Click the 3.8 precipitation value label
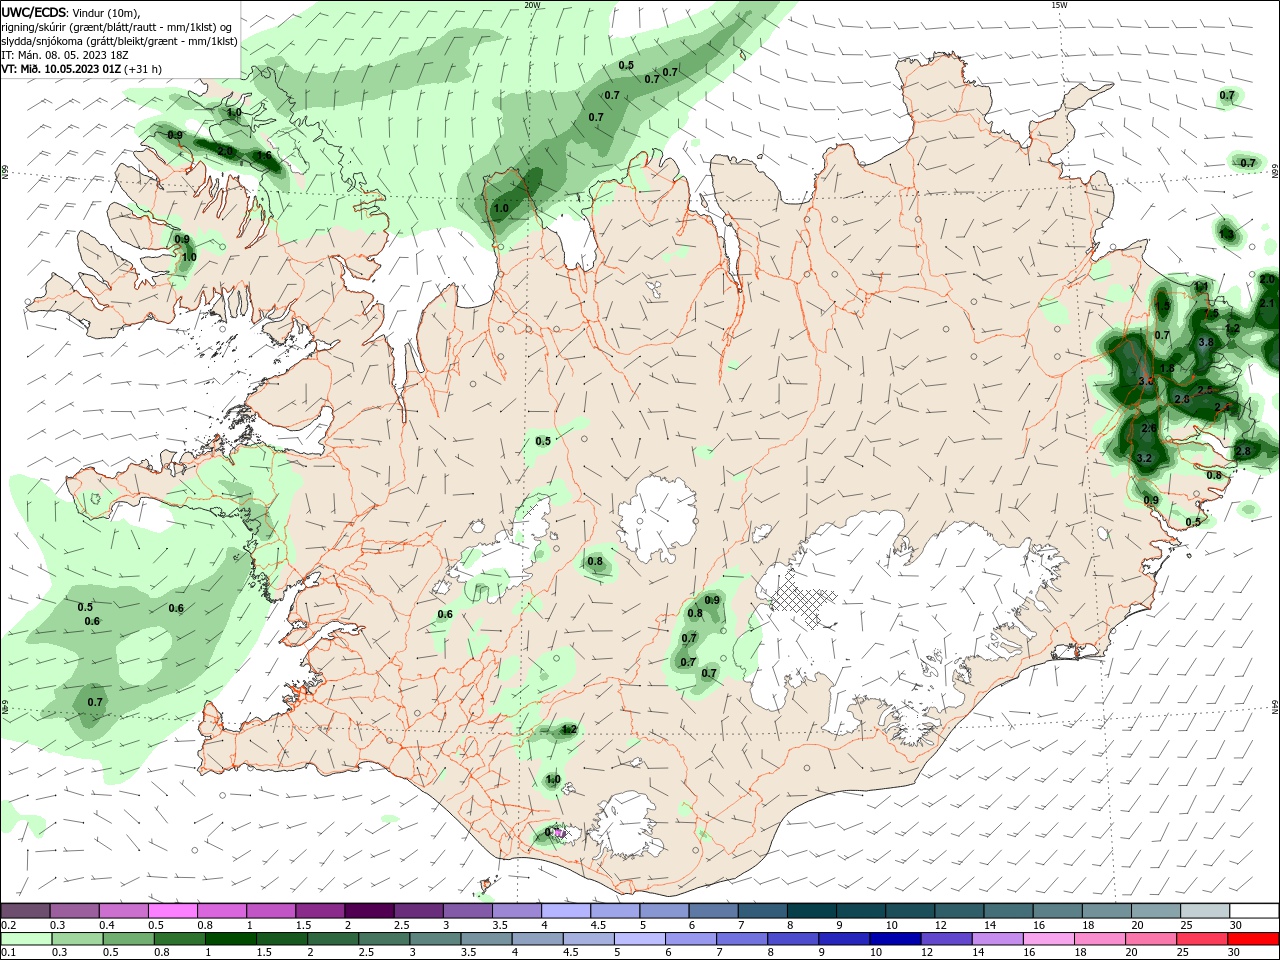This screenshot has height=960, width=1280. pyautogui.click(x=1206, y=342)
